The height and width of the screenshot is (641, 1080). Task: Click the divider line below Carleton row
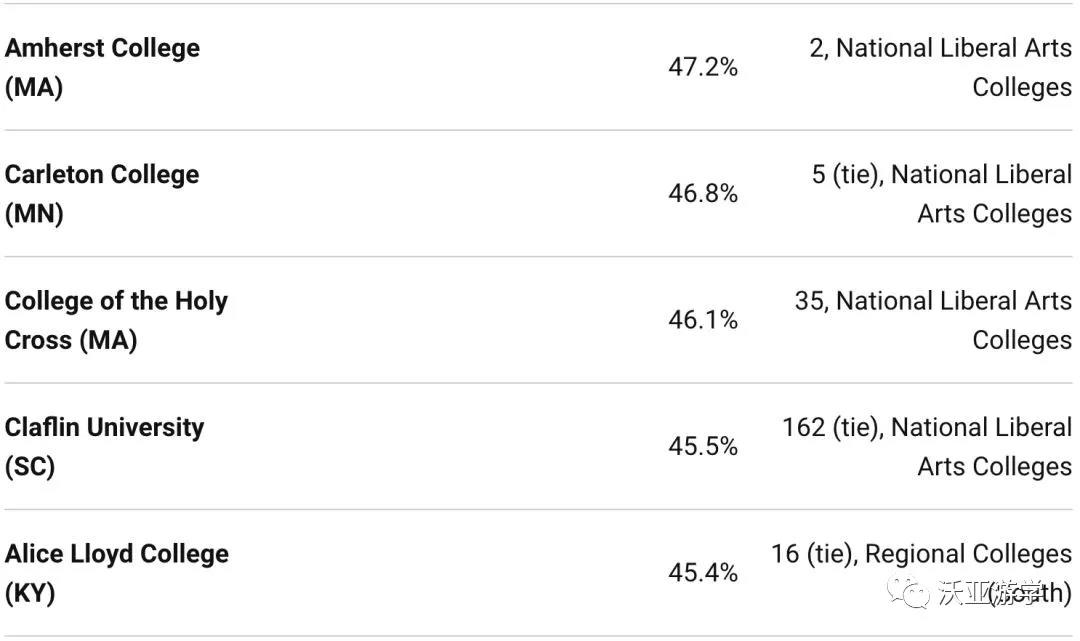click(539, 257)
